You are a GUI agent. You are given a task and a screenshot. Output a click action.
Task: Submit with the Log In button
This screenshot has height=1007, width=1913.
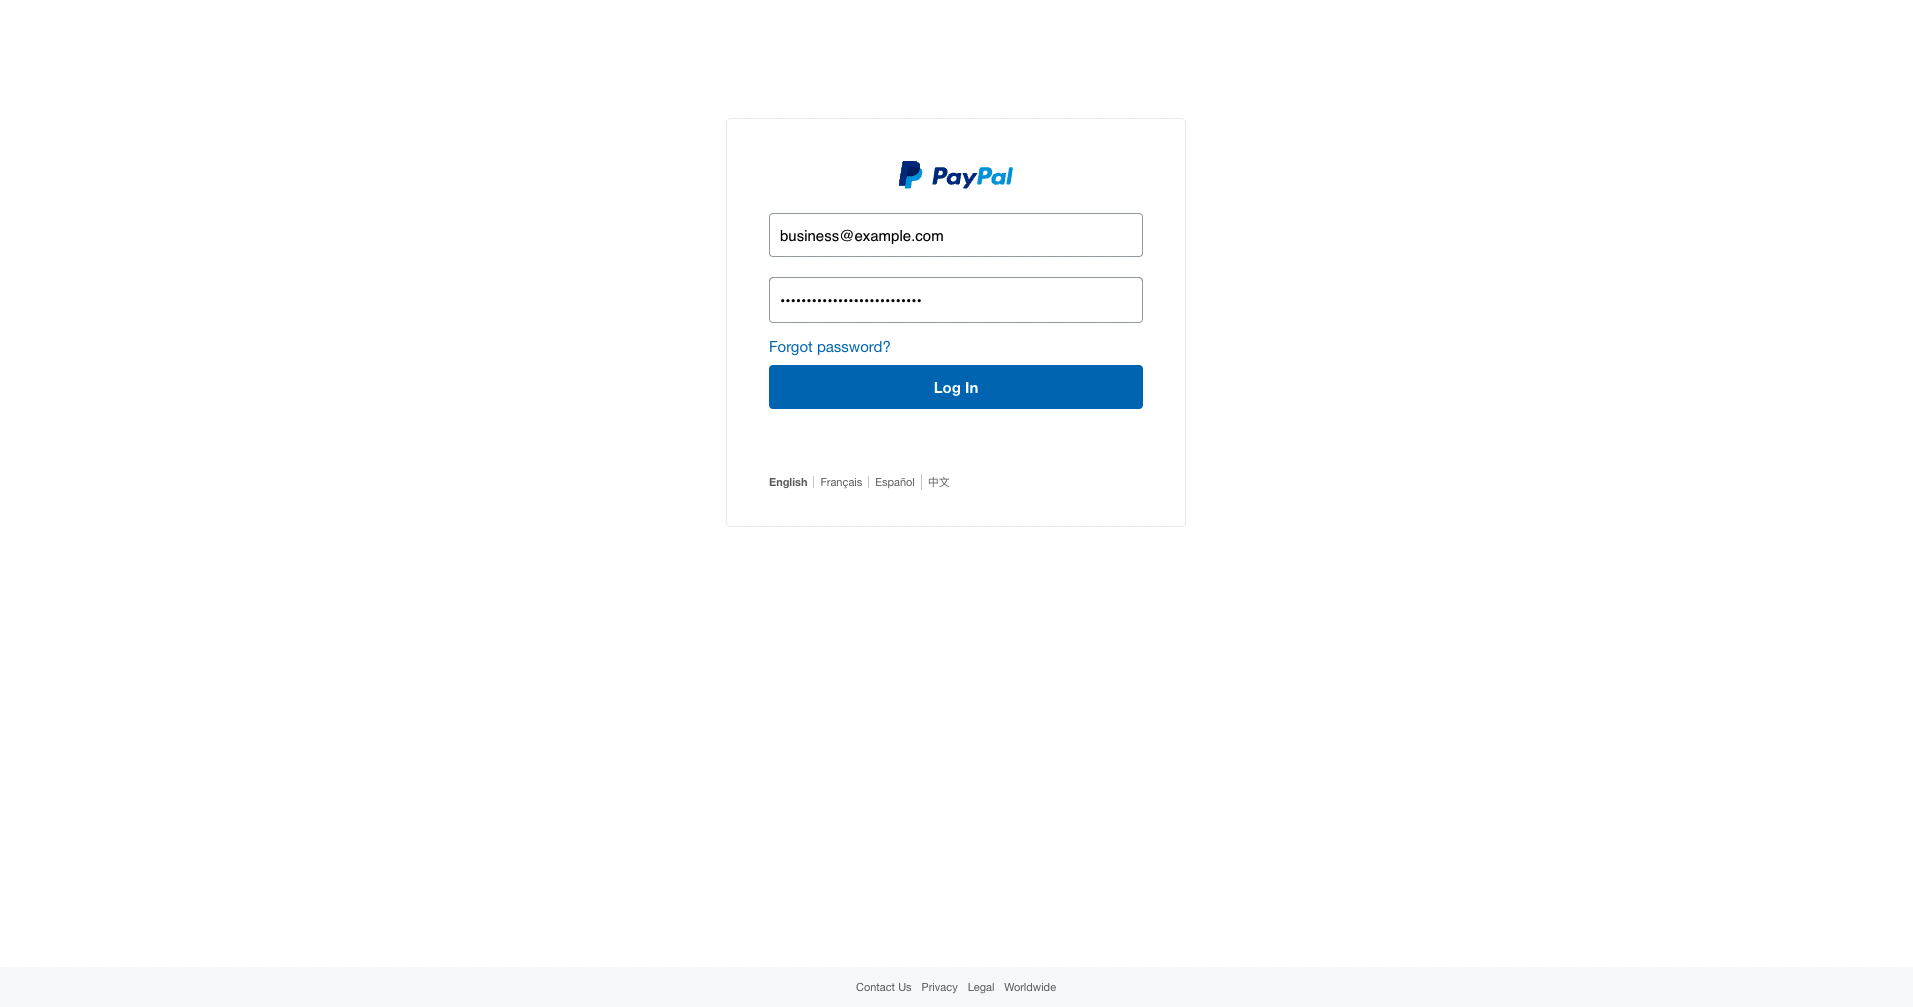(955, 387)
